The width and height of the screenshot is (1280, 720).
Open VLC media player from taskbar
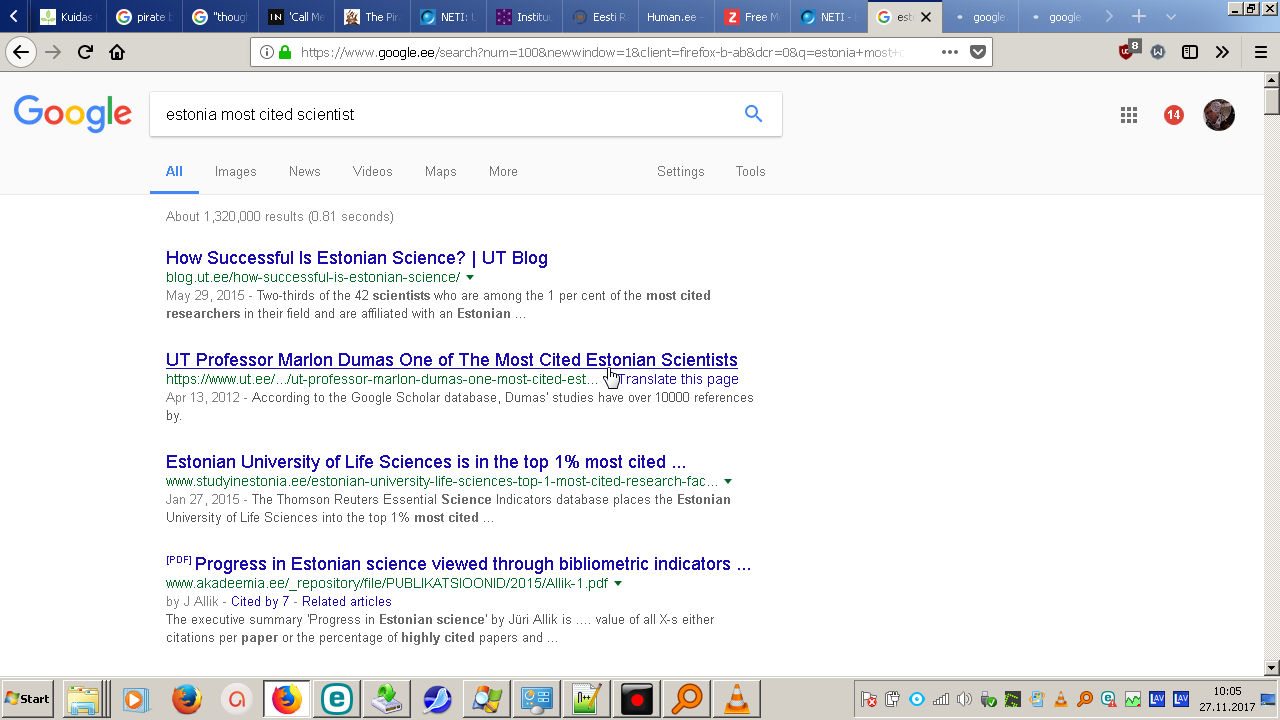pos(736,699)
